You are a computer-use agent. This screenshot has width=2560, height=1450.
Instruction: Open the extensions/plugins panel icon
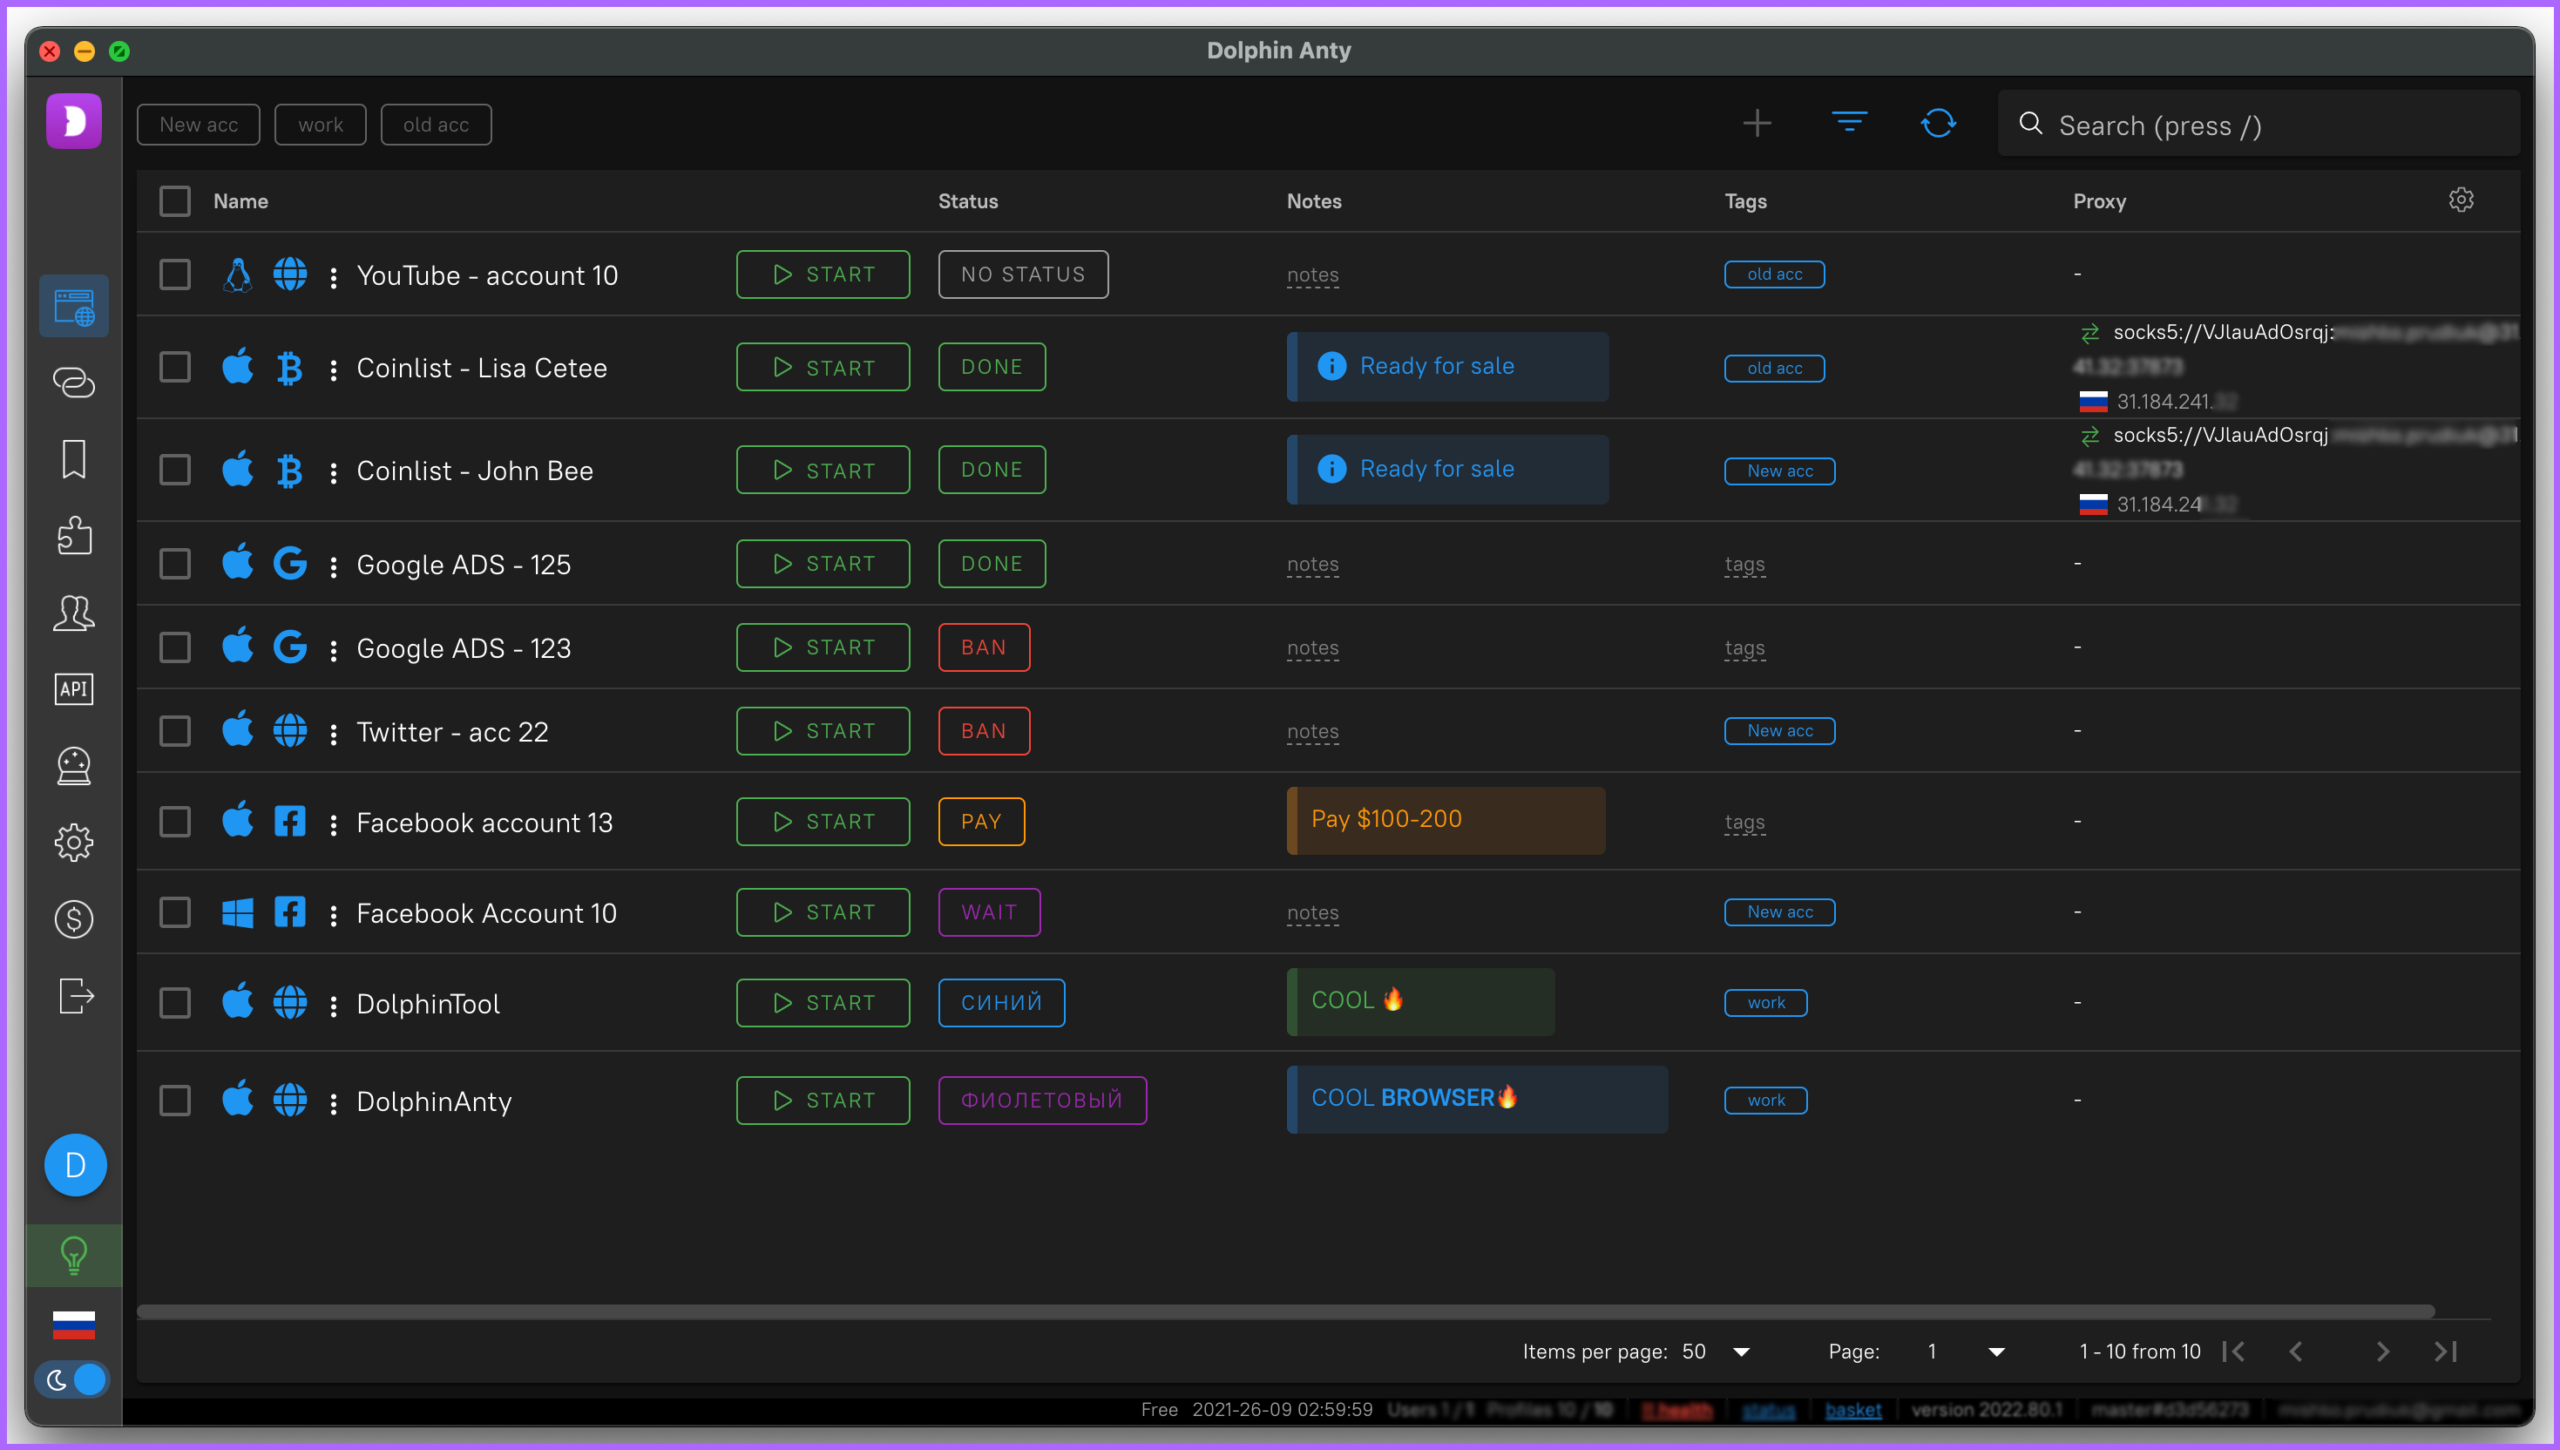[76, 536]
